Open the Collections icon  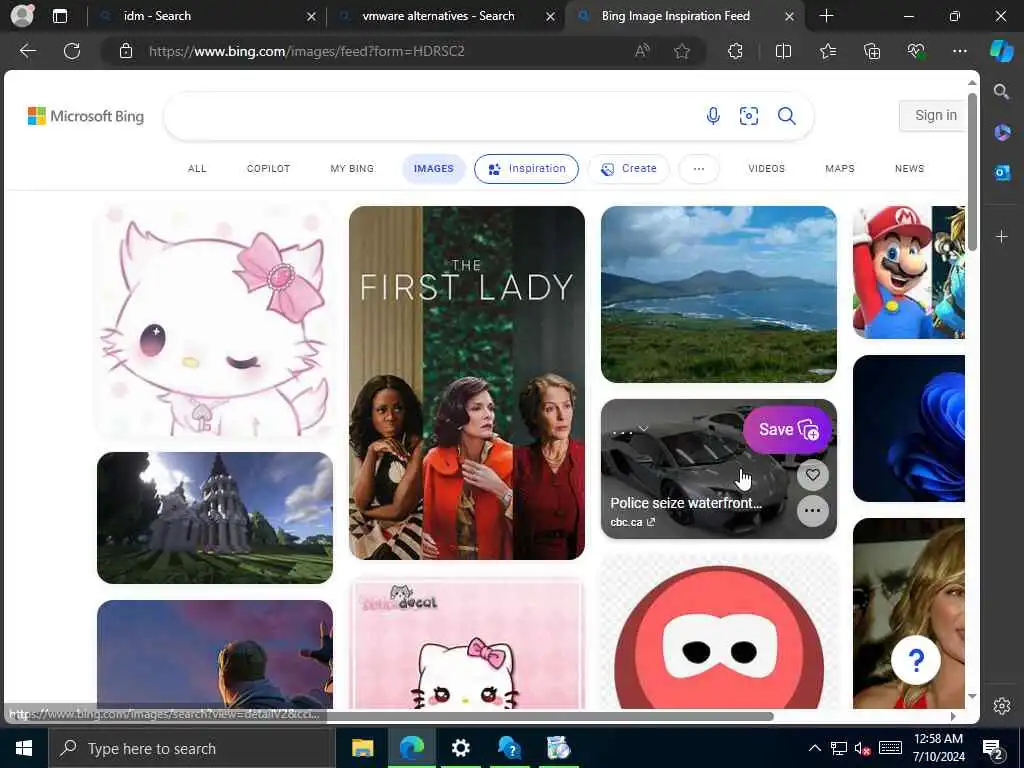[x=872, y=51]
